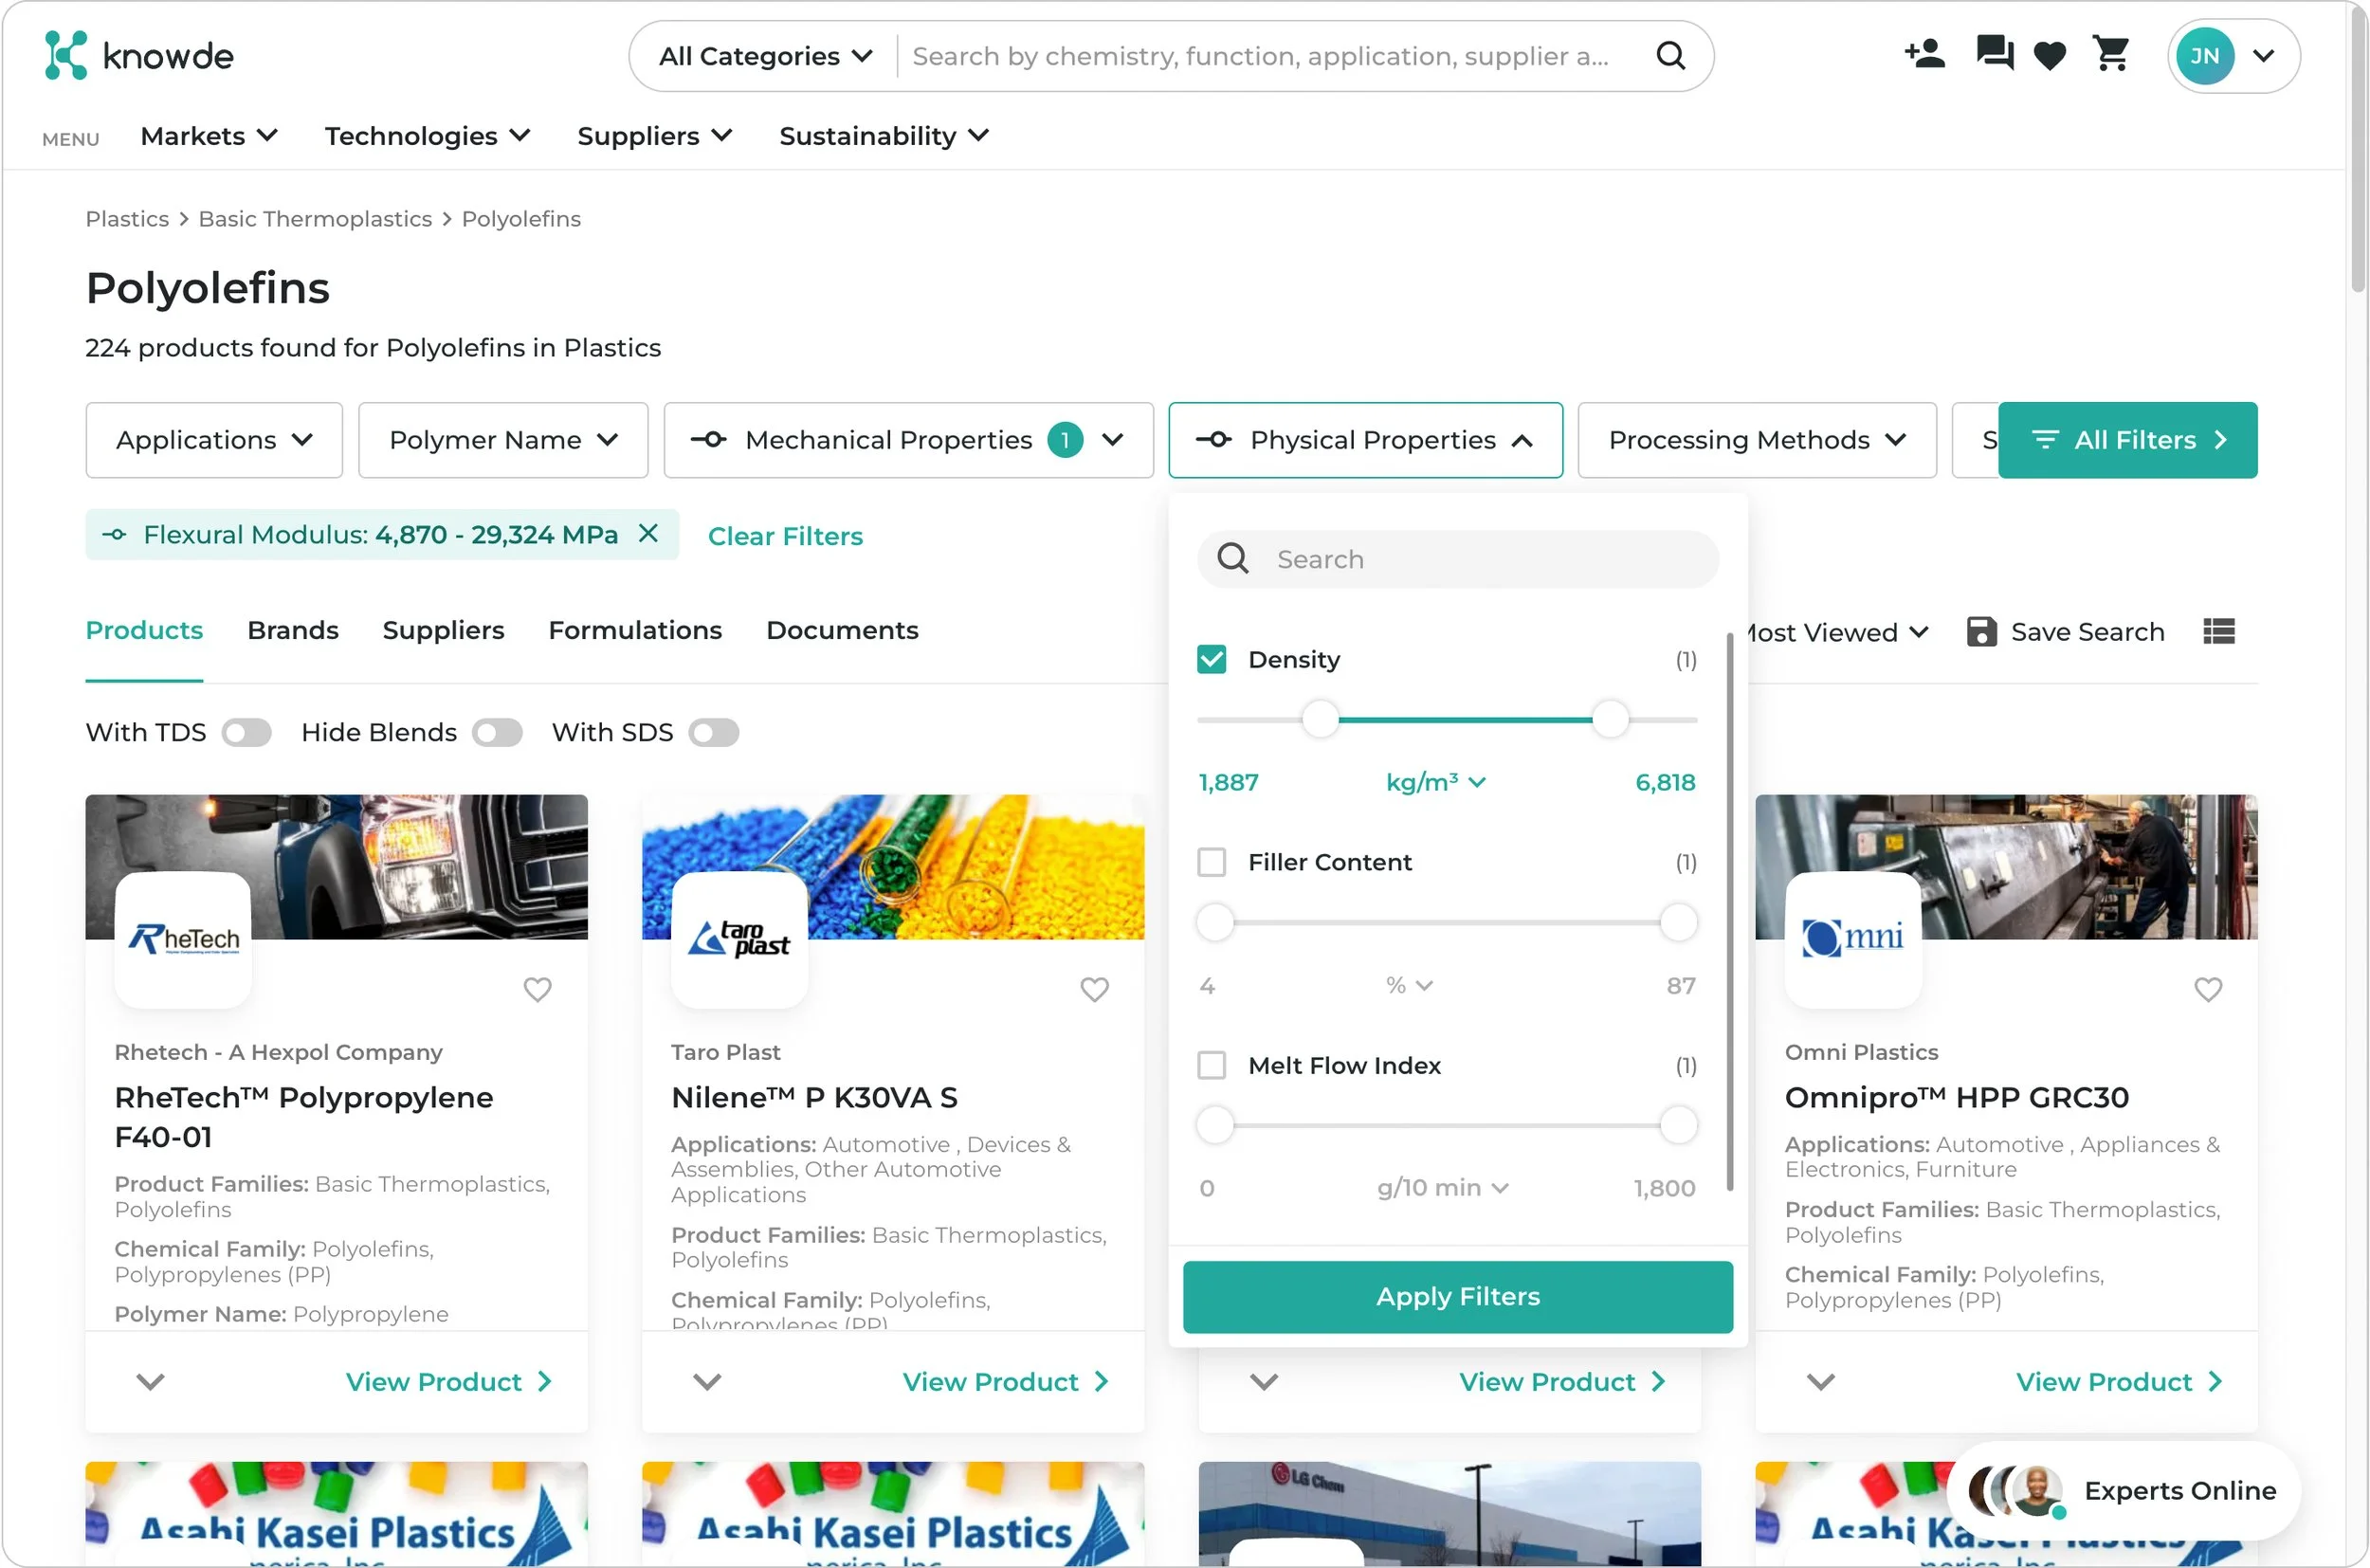Open the chat messages icon
This screenshot has height=1568, width=2370.
[1994, 54]
